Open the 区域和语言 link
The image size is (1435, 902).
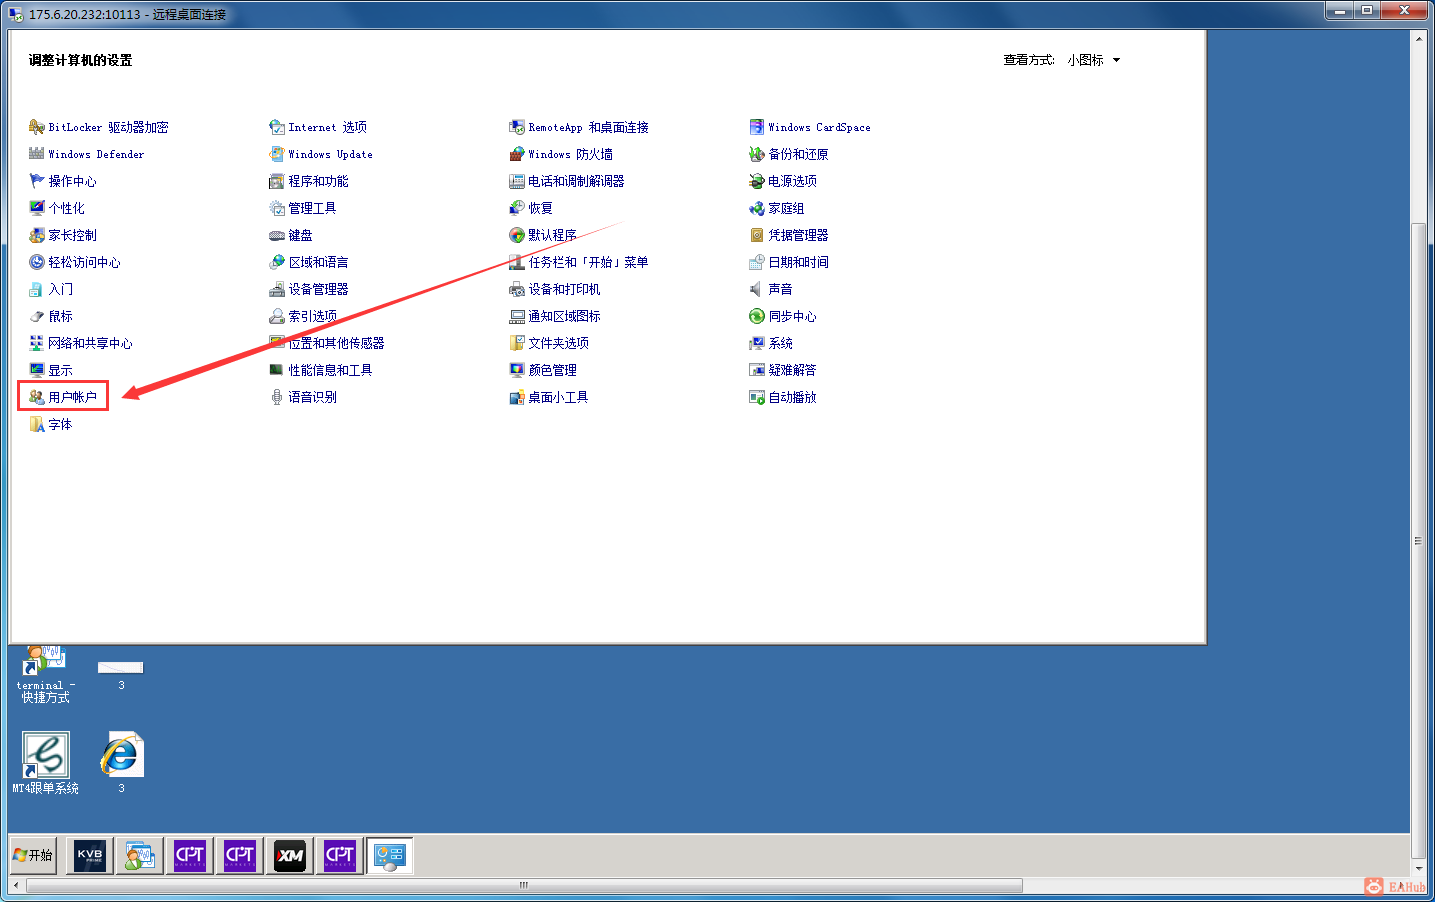point(319,262)
